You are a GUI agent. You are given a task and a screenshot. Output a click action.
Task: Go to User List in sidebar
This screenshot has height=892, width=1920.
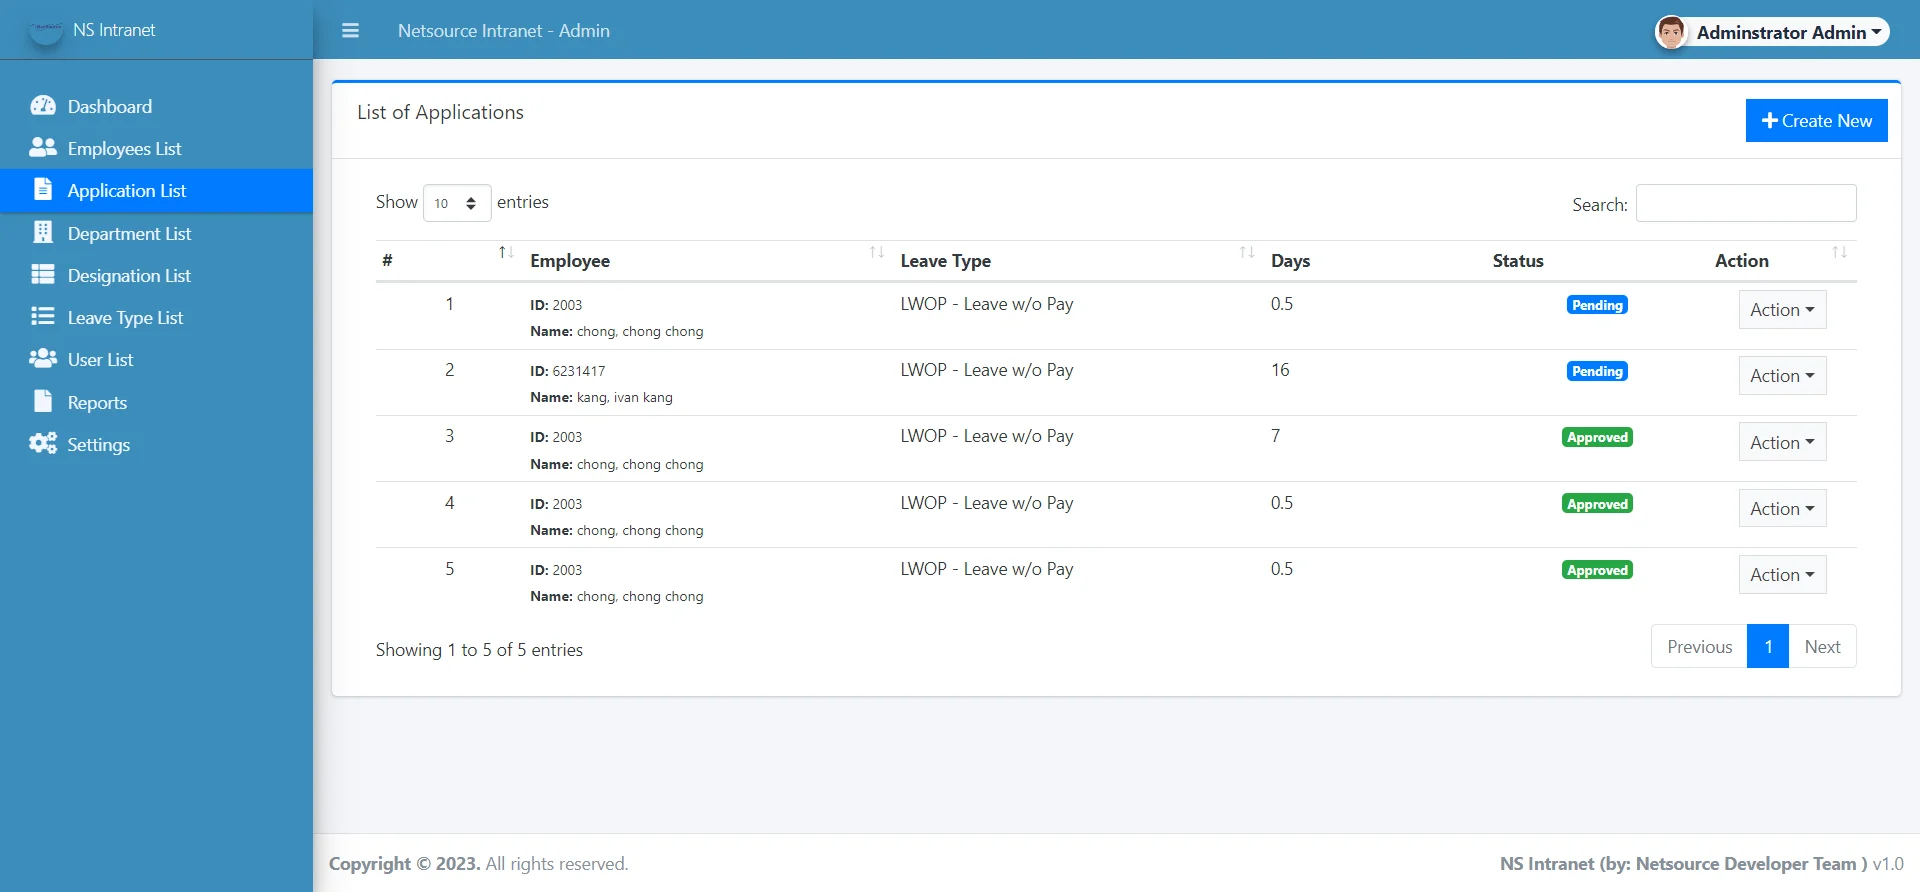tap(100, 360)
